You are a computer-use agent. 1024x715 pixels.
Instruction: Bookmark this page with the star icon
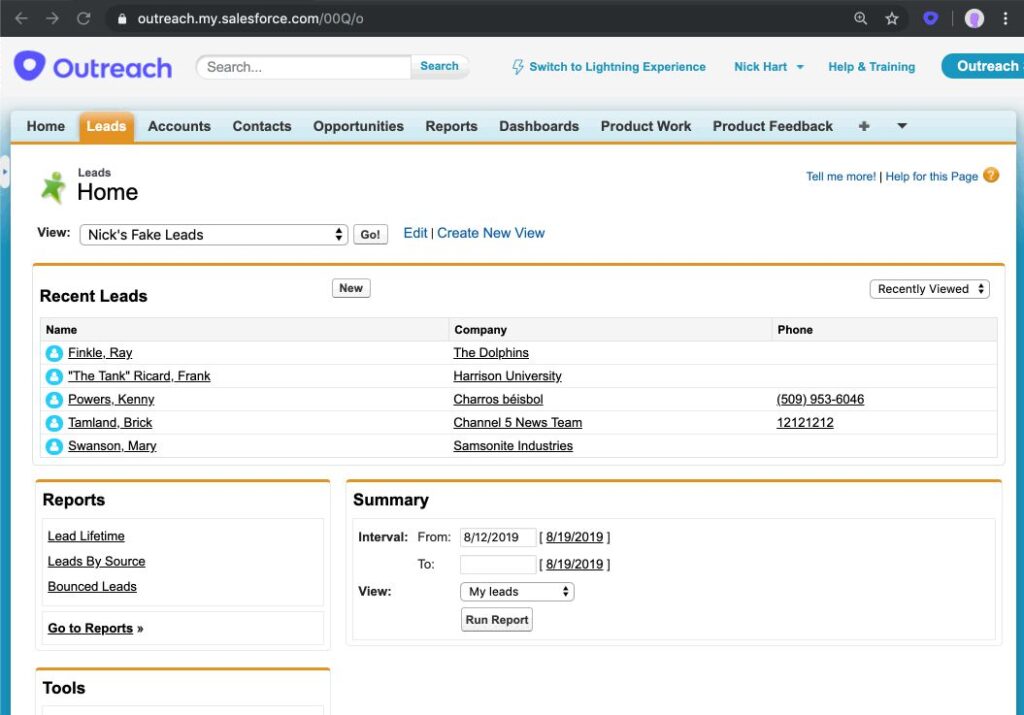pyautogui.click(x=892, y=18)
